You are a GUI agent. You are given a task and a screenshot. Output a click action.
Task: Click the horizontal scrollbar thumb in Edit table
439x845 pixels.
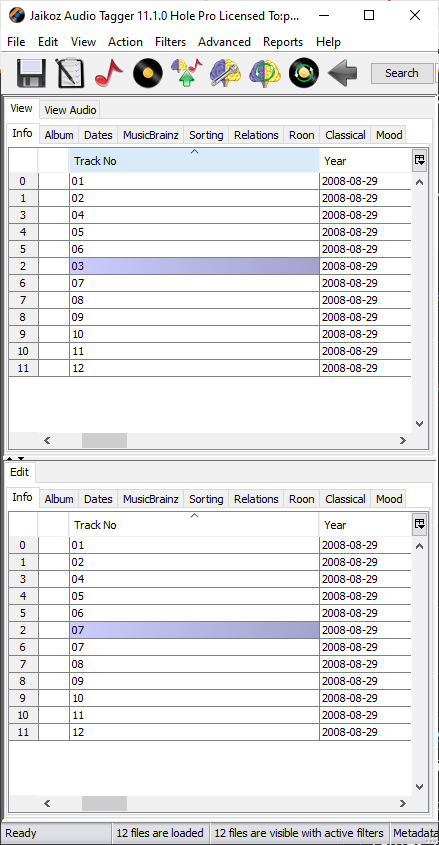pyautogui.click(x=104, y=804)
